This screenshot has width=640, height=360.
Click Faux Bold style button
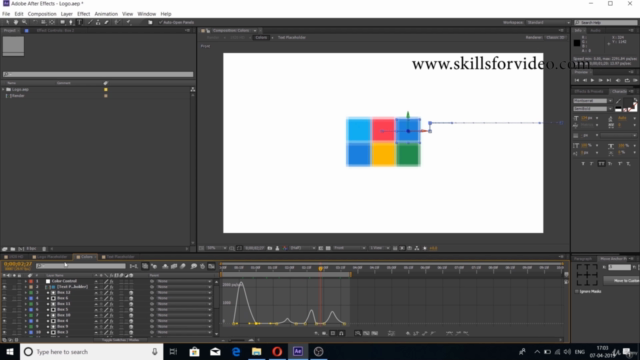point(583,164)
